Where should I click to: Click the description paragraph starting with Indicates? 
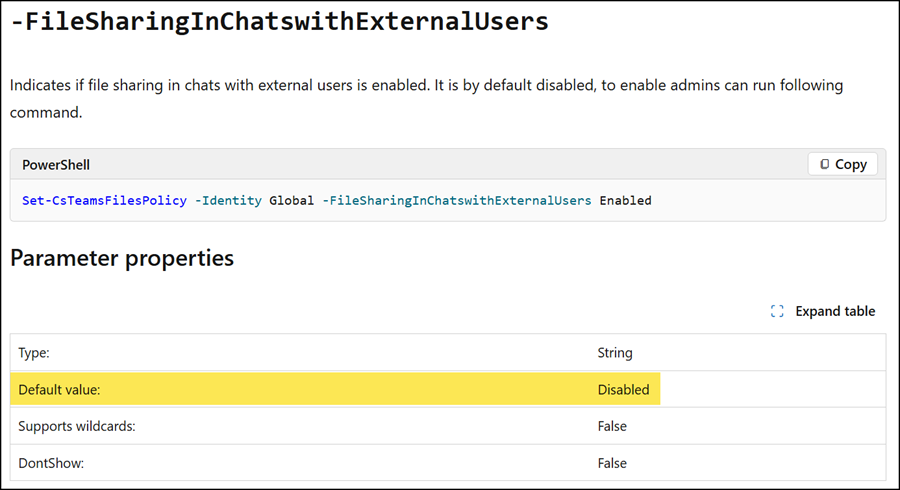pos(426,99)
